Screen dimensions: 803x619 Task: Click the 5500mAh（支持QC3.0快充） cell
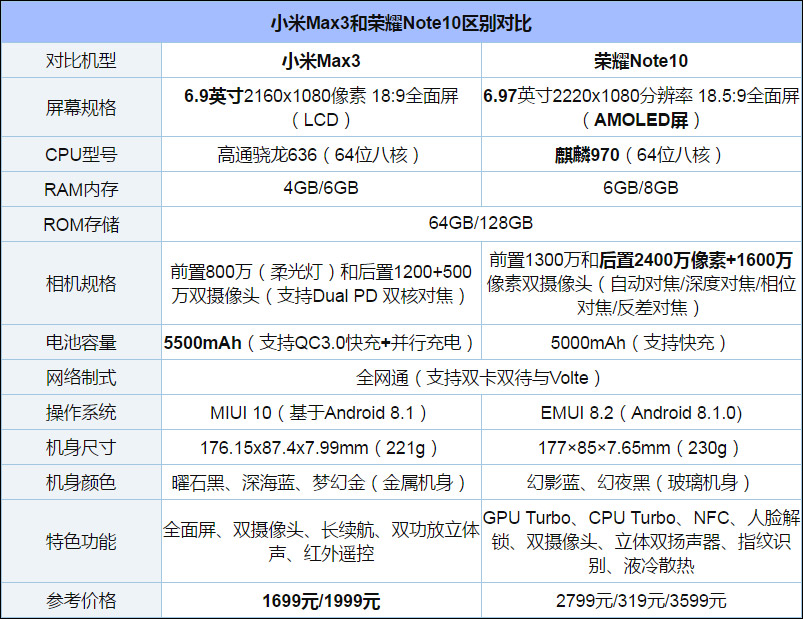click(321, 343)
